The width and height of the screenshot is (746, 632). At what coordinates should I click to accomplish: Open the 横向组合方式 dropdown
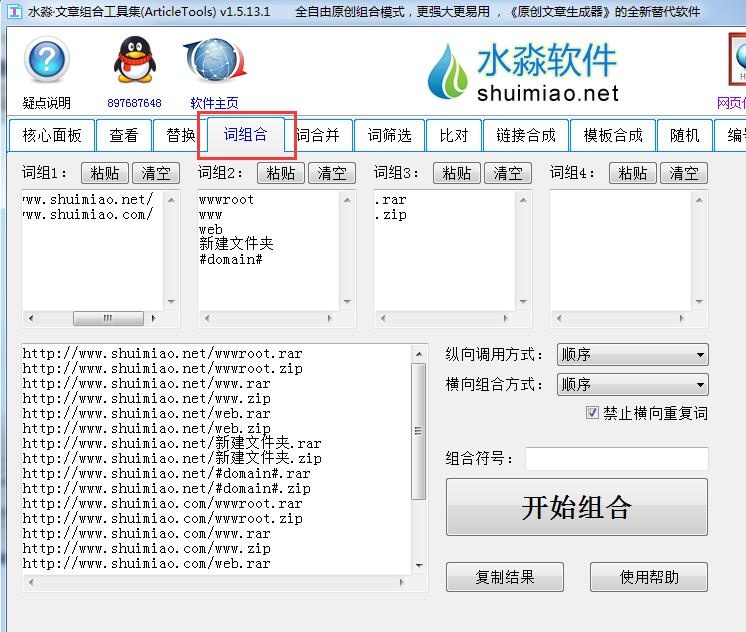(631, 385)
